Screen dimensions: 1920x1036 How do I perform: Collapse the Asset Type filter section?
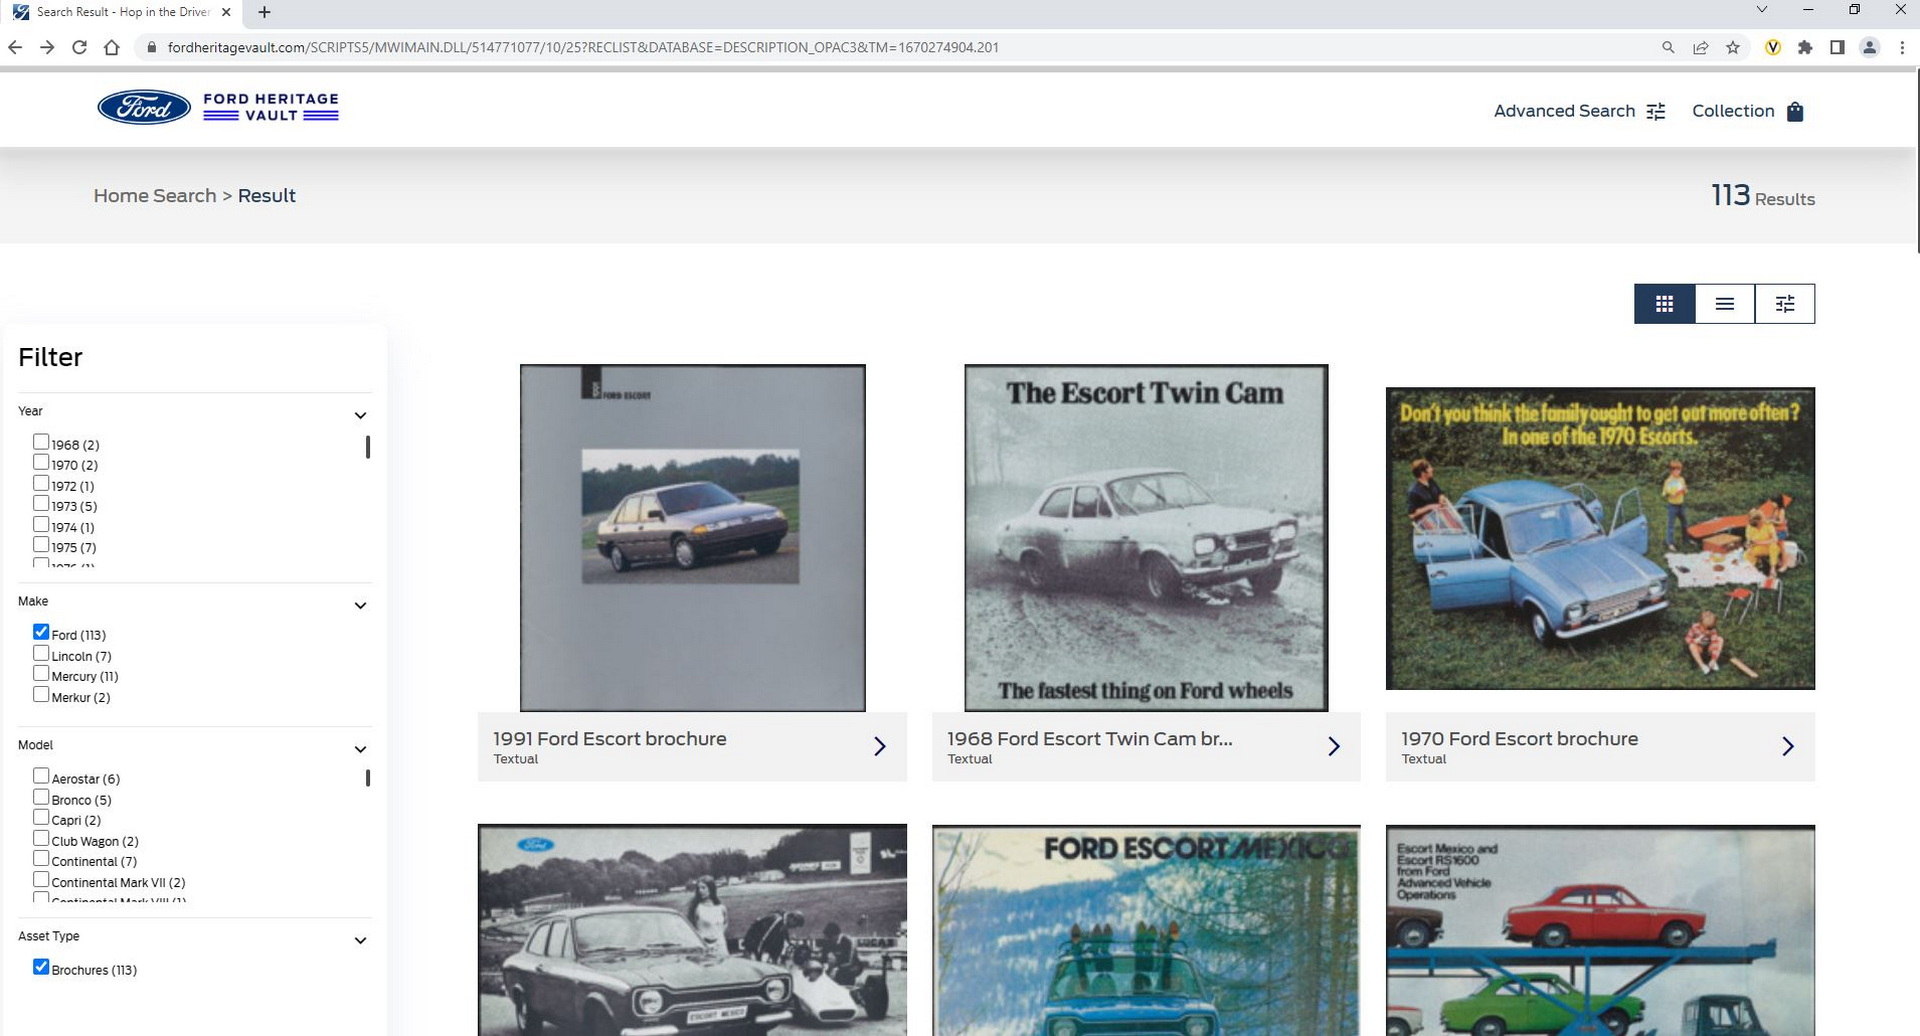tap(360, 940)
